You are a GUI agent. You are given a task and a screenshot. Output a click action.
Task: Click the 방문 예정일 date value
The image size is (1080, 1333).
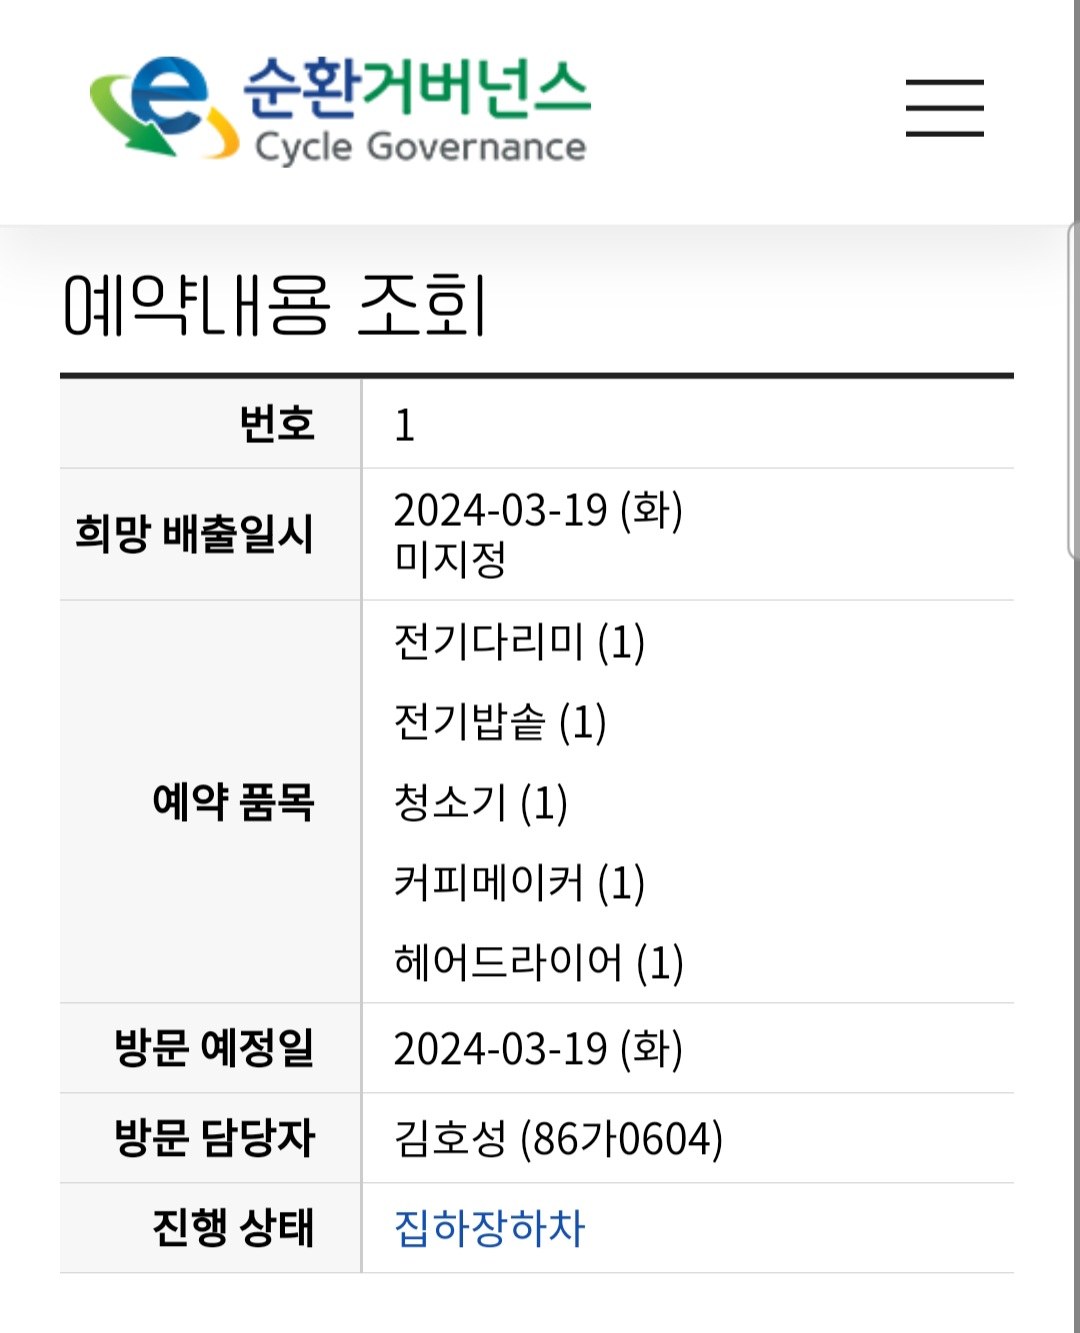pos(538,1049)
